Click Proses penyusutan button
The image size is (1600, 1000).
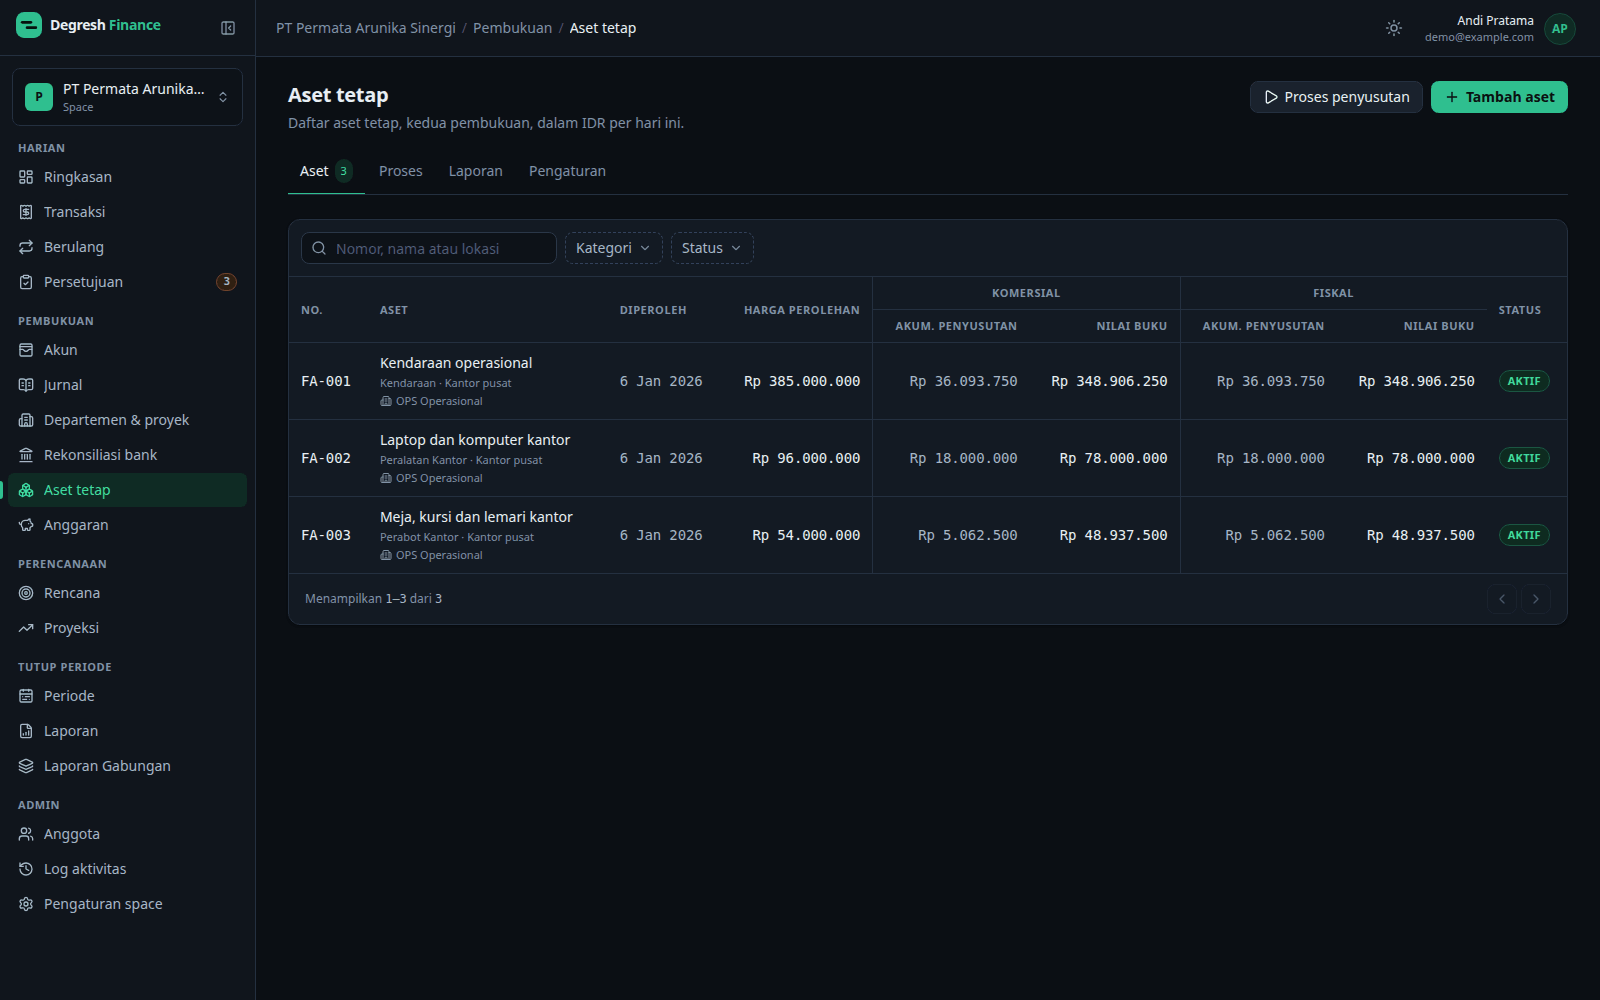click(1336, 97)
